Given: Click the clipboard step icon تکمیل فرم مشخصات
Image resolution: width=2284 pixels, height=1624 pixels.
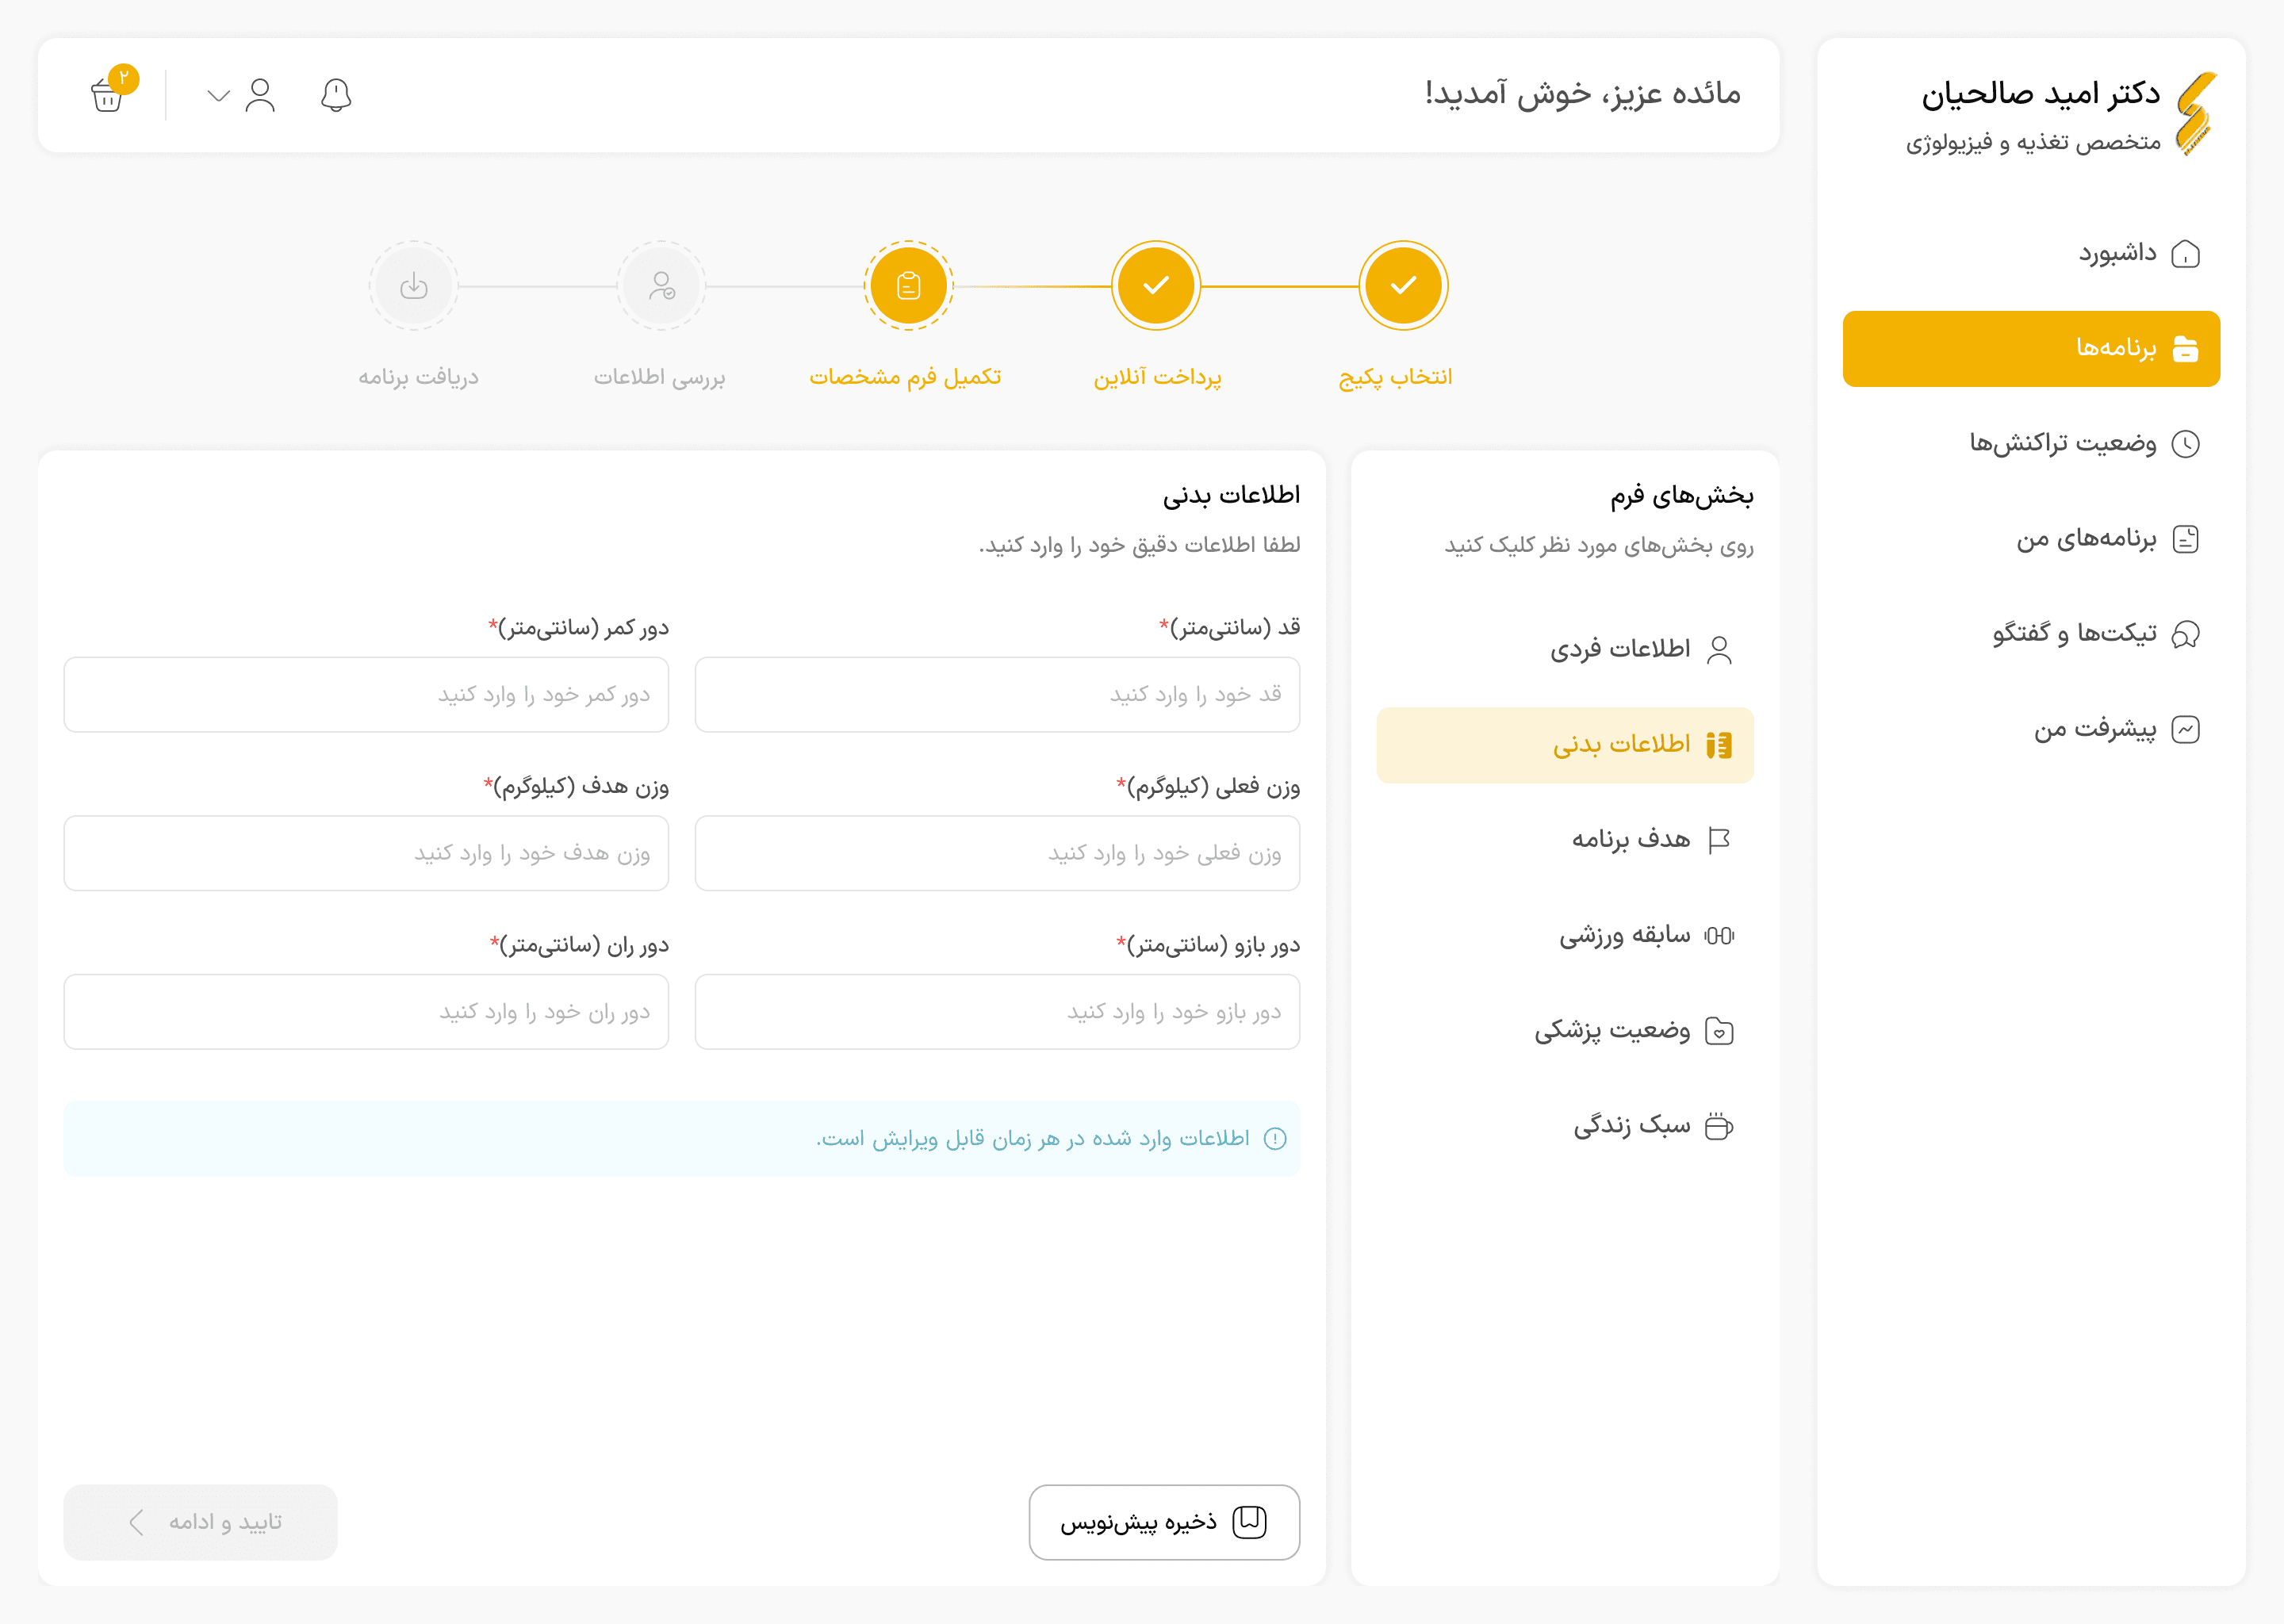Looking at the screenshot, I should click(908, 286).
